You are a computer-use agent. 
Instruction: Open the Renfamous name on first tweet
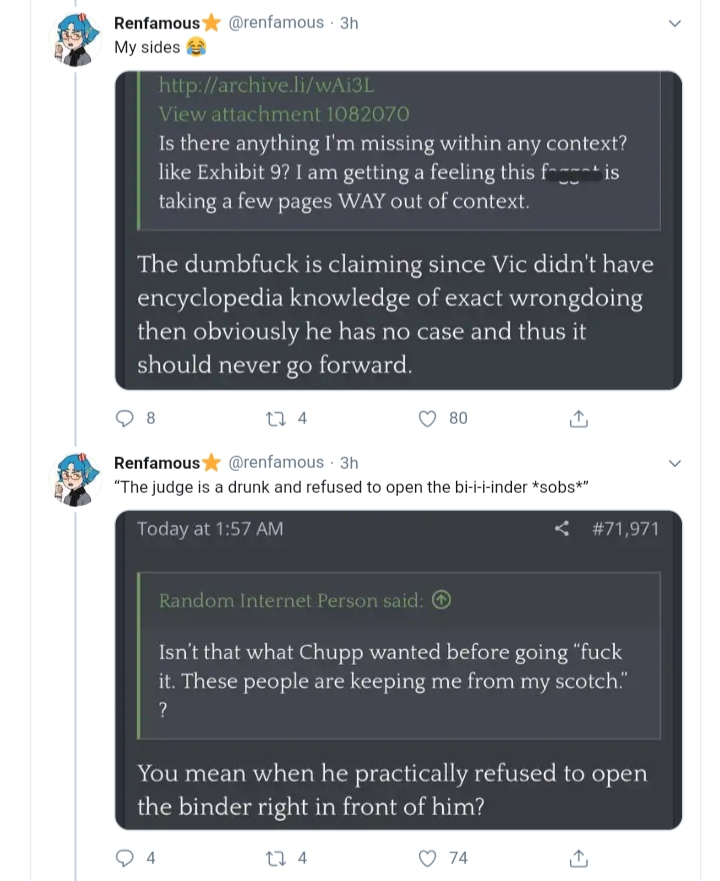[157, 23]
